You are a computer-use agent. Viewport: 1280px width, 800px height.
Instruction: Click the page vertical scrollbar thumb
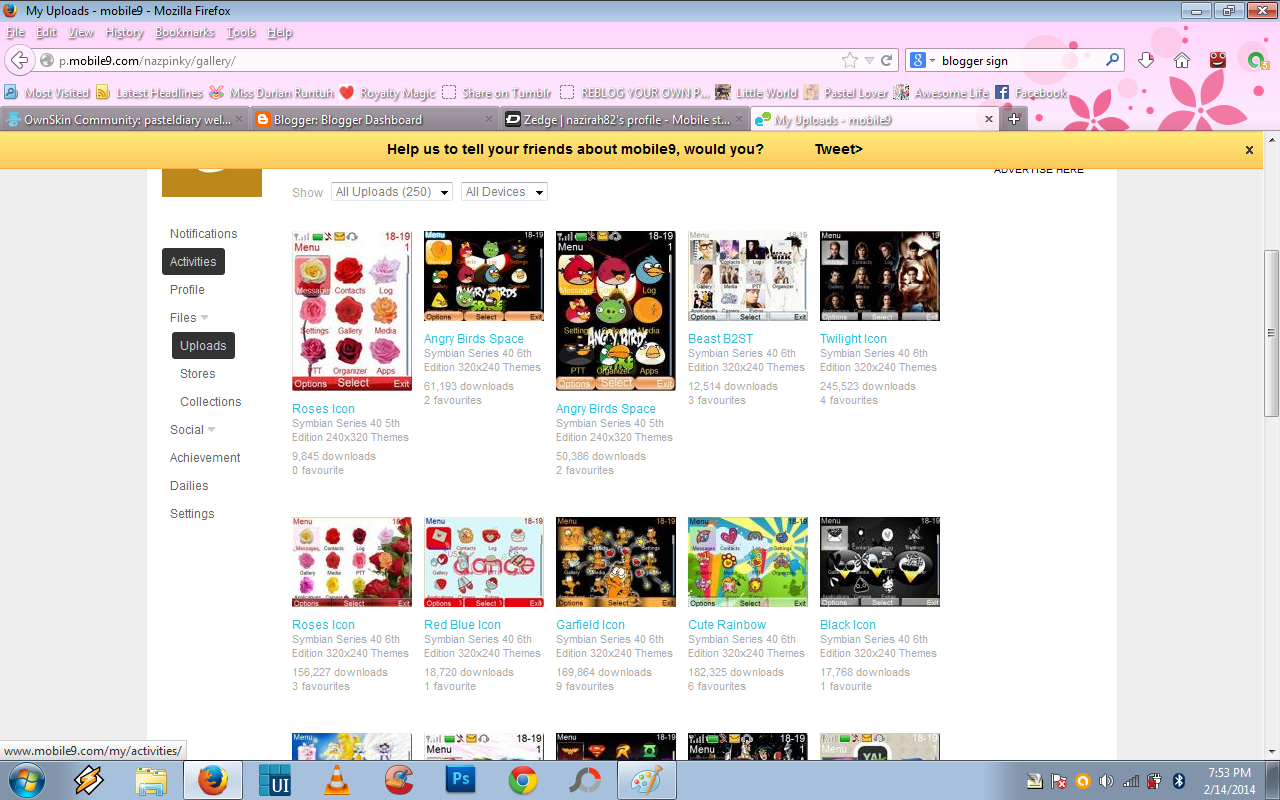[x=1271, y=333]
